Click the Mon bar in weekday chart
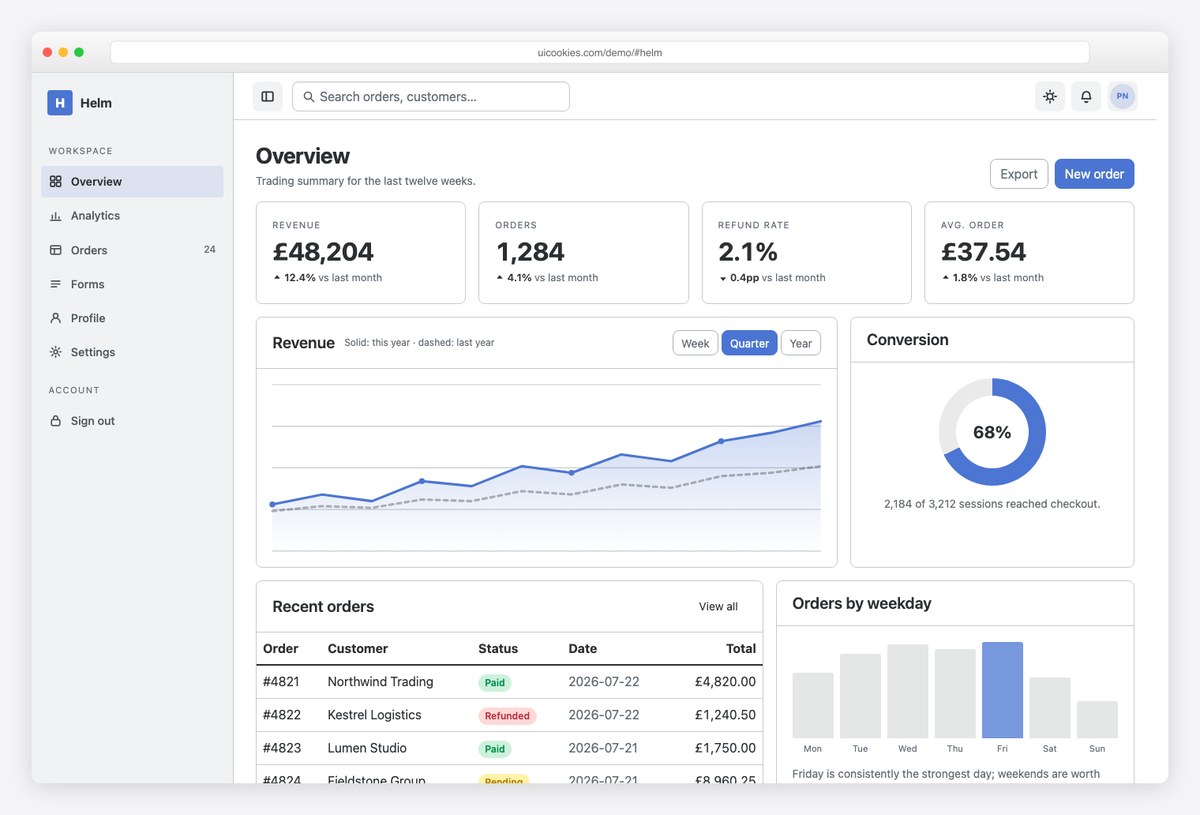1200x815 pixels. pos(813,706)
